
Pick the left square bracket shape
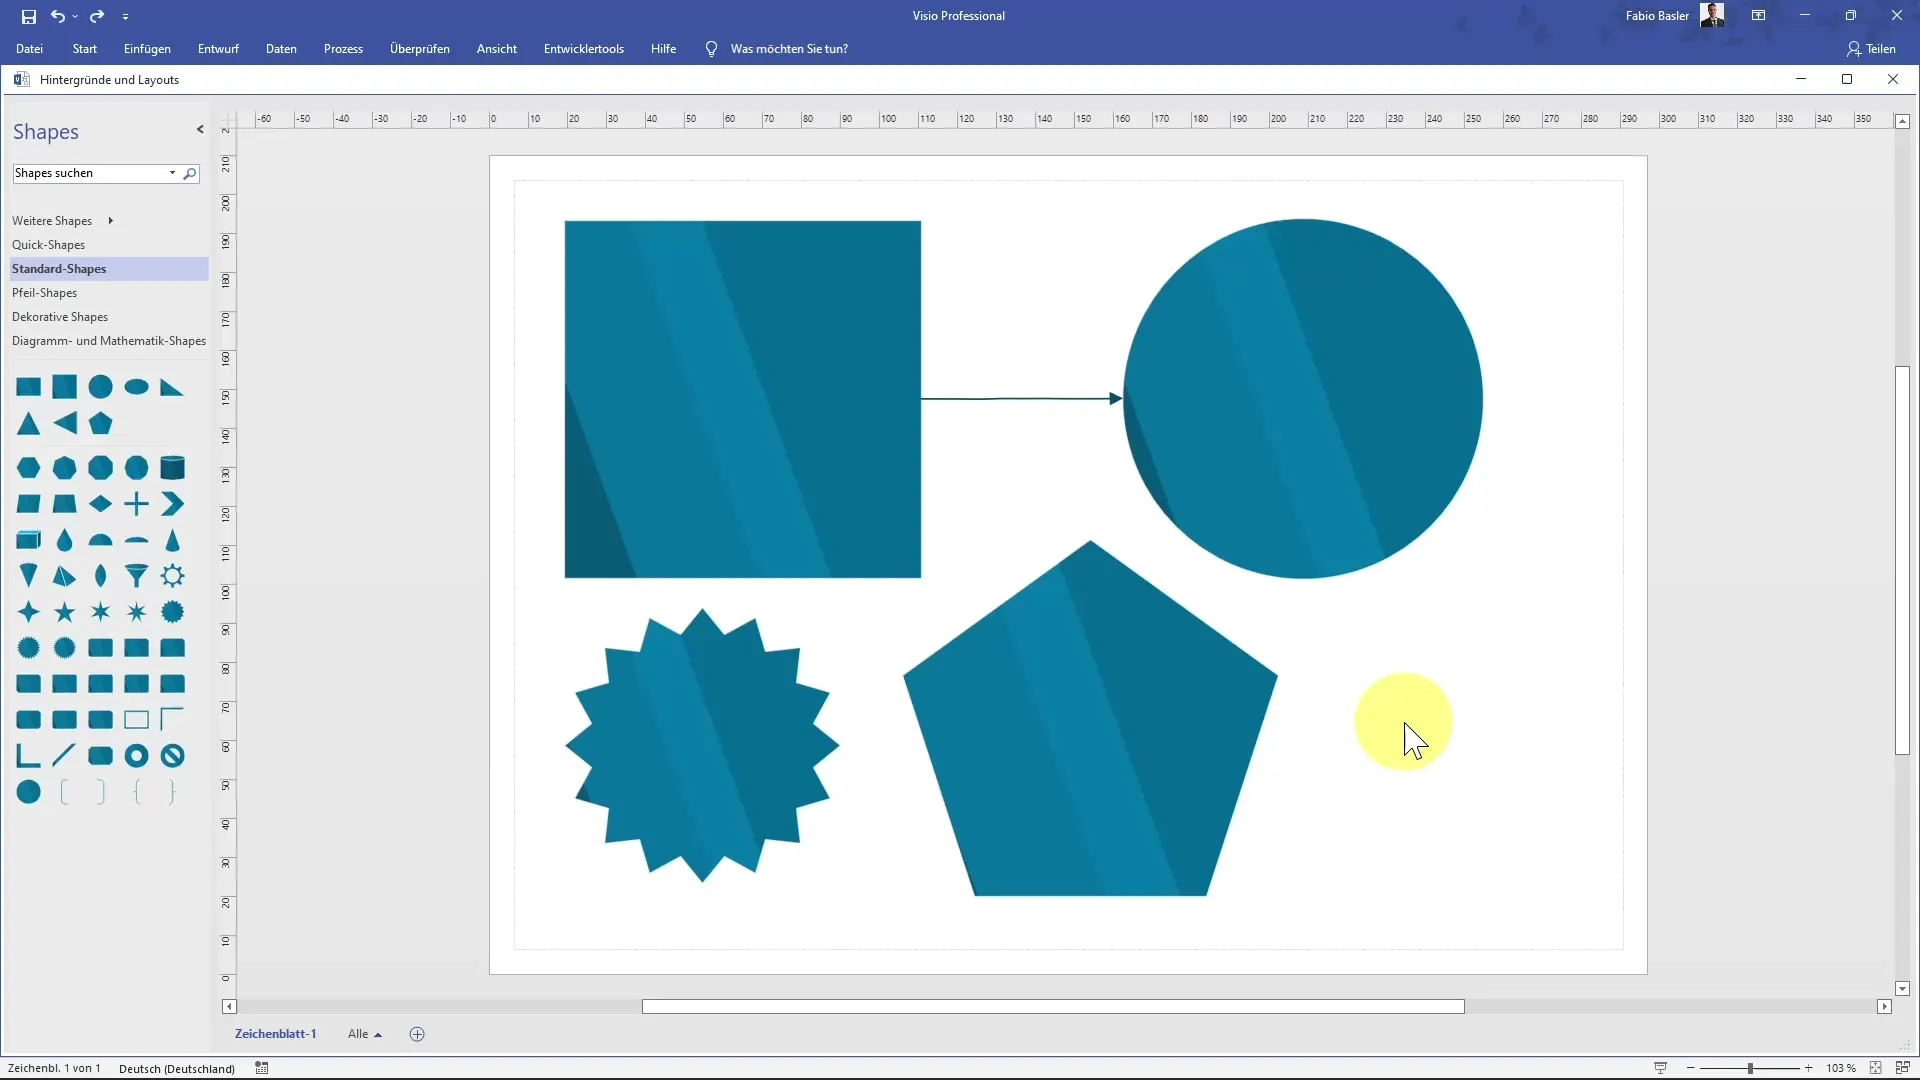(x=64, y=792)
